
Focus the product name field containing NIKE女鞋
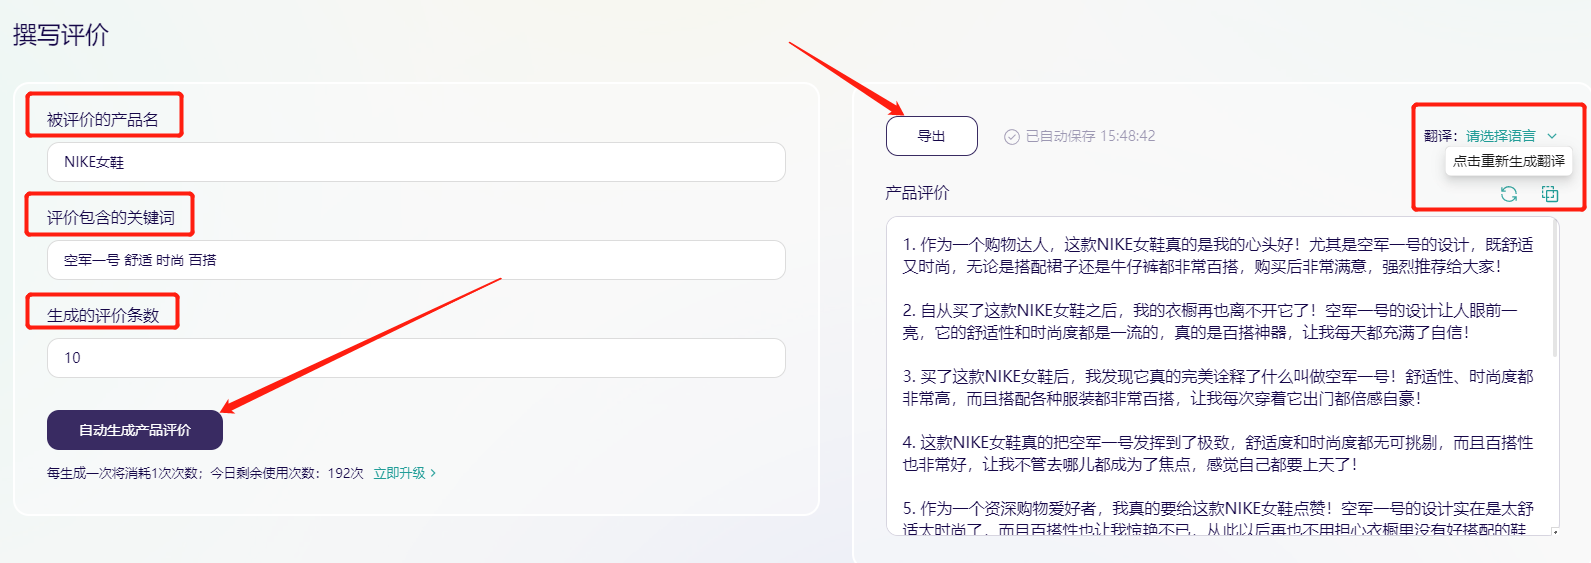pyautogui.click(x=416, y=162)
